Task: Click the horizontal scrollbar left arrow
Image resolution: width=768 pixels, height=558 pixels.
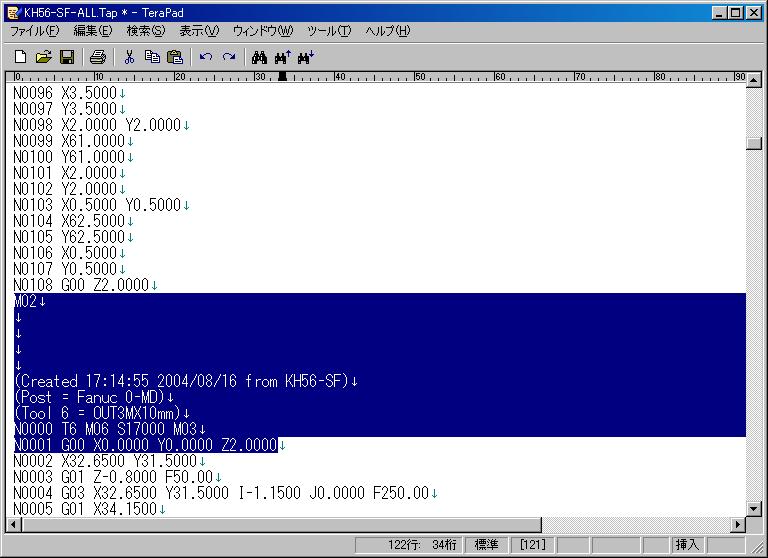Action: [13, 525]
